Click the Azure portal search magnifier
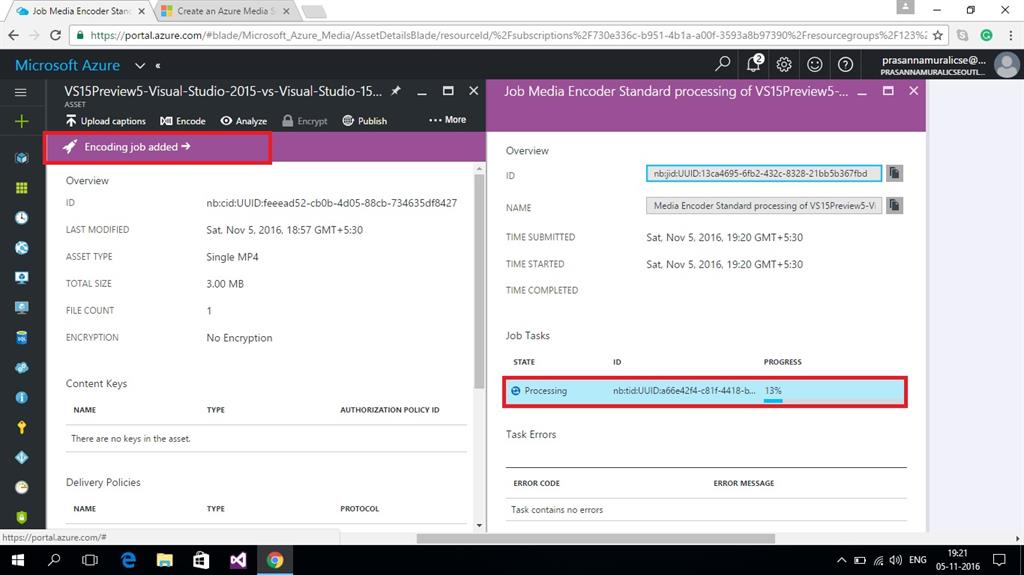Screen dimensions: 1024x575 click(x=722, y=64)
